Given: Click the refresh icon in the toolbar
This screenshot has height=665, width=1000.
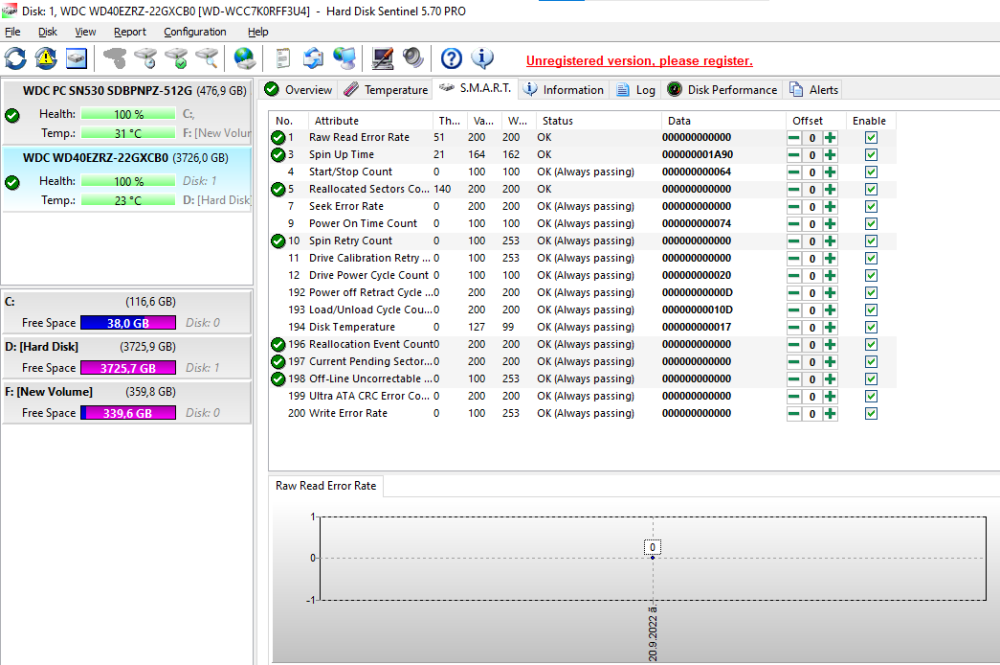Looking at the screenshot, I should pyautogui.click(x=16, y=58).
